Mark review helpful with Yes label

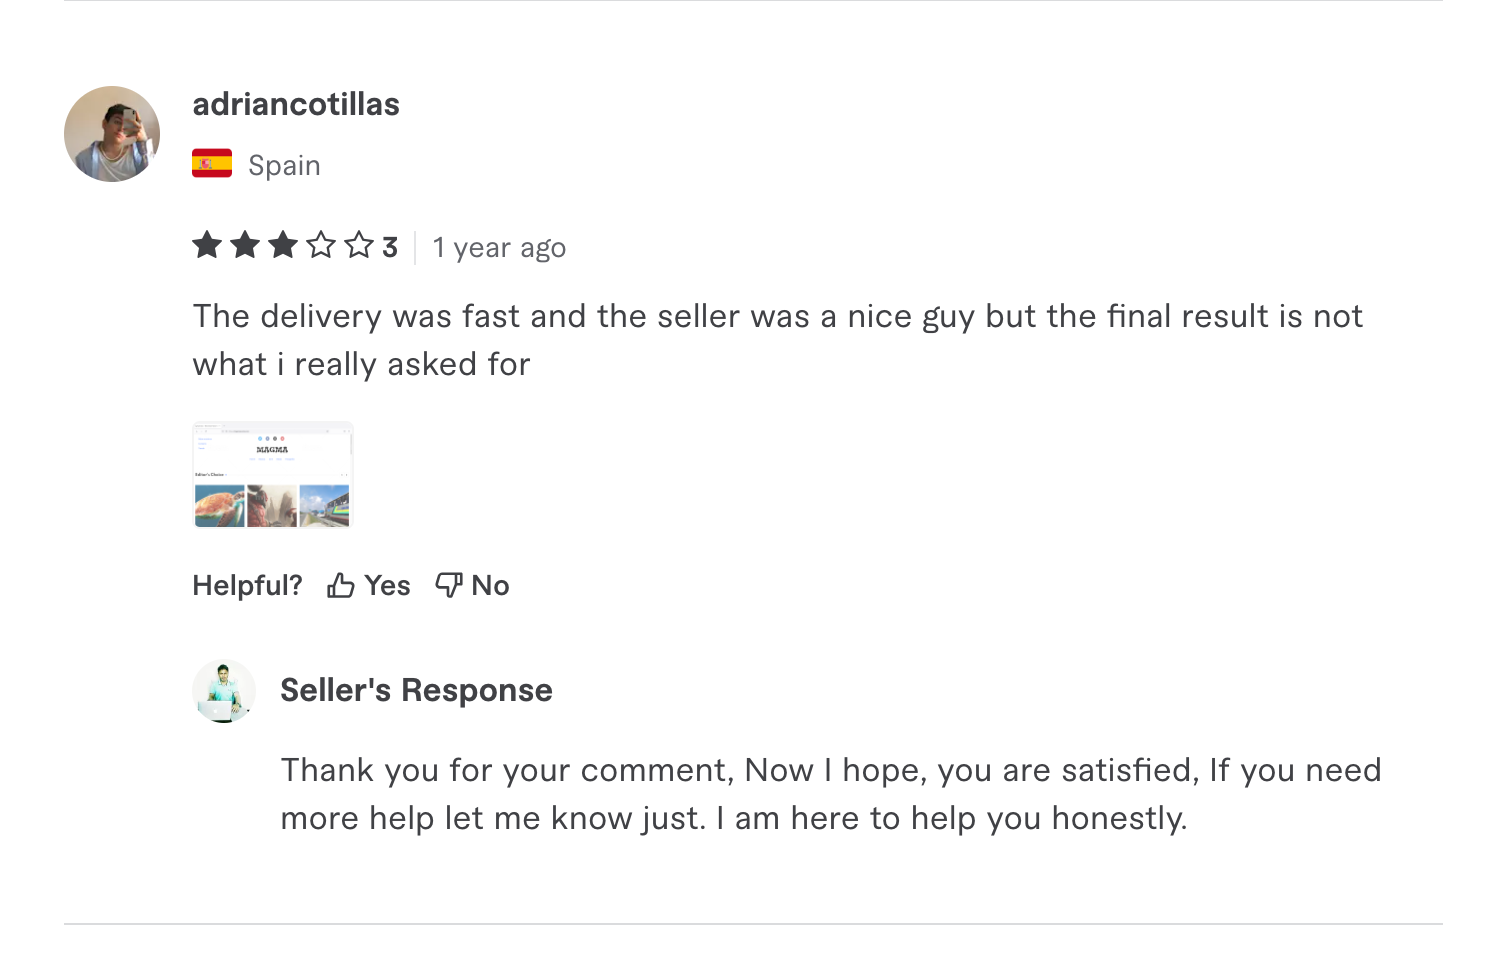point(387,585)
